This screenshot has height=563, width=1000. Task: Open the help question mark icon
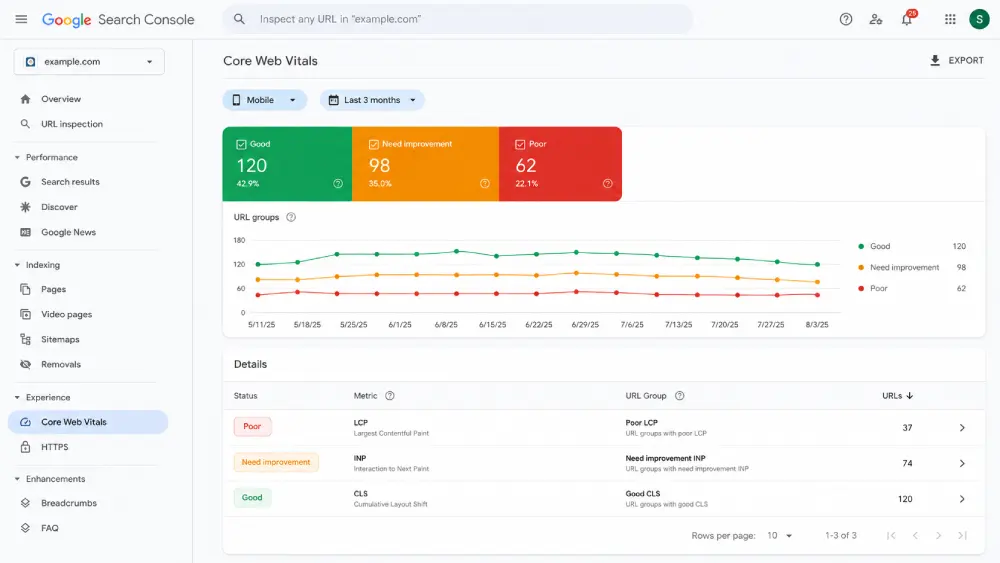tap(846, 19)
